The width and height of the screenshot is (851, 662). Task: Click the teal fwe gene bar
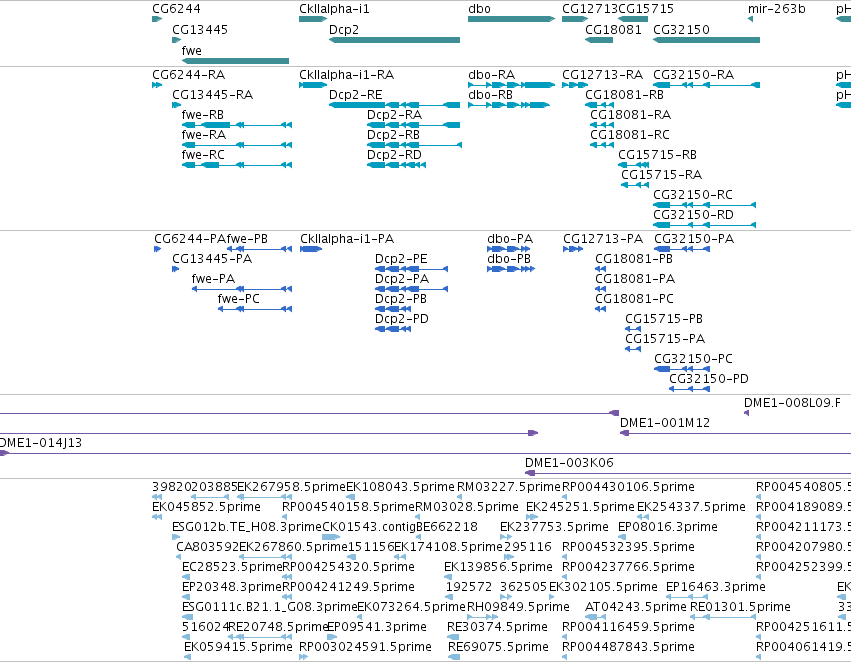(235, 61)
